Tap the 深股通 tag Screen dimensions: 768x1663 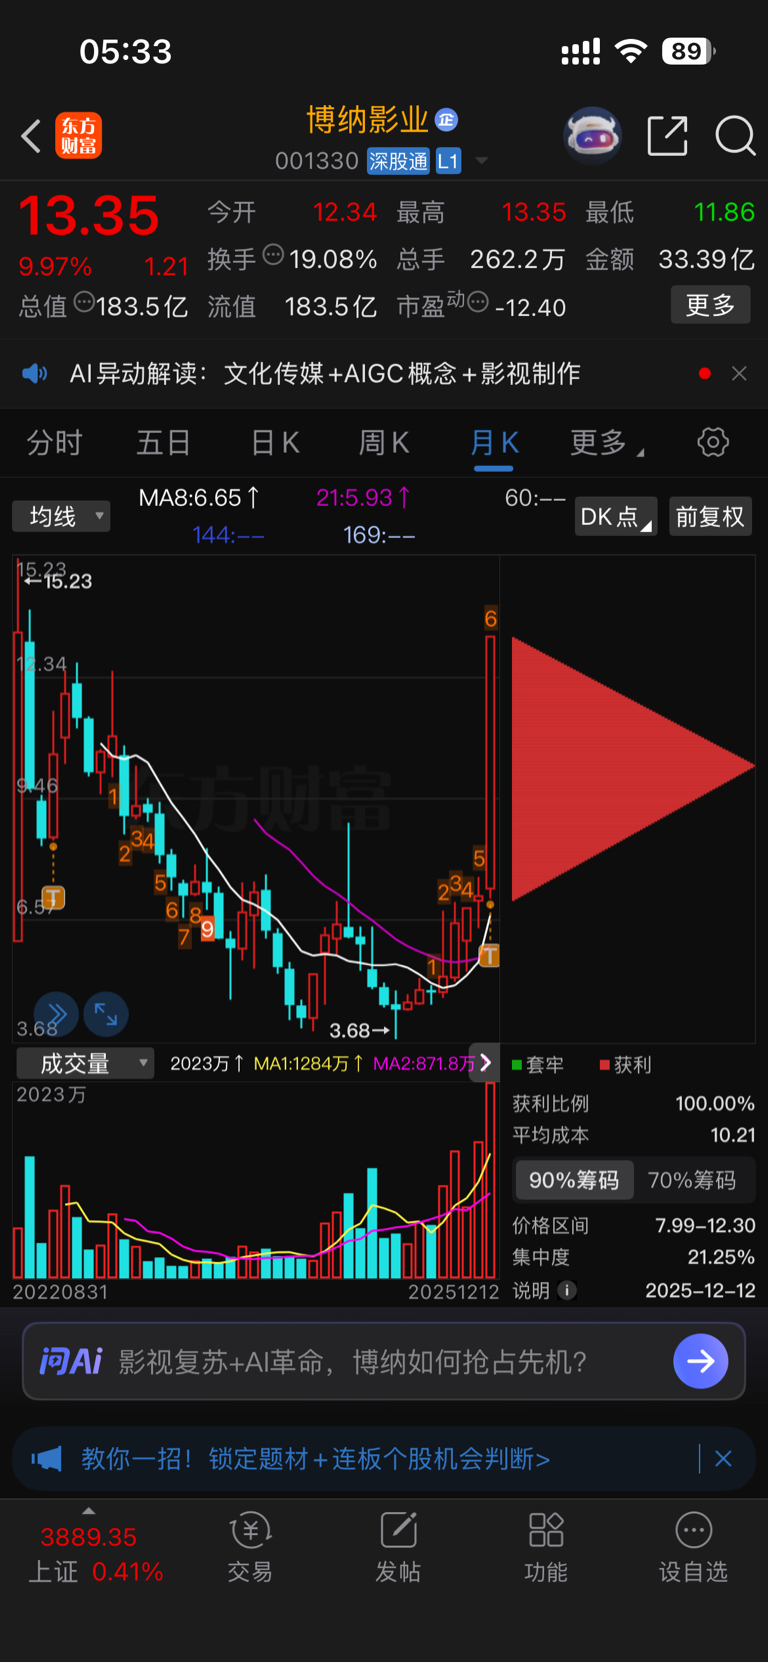(398, 161)
